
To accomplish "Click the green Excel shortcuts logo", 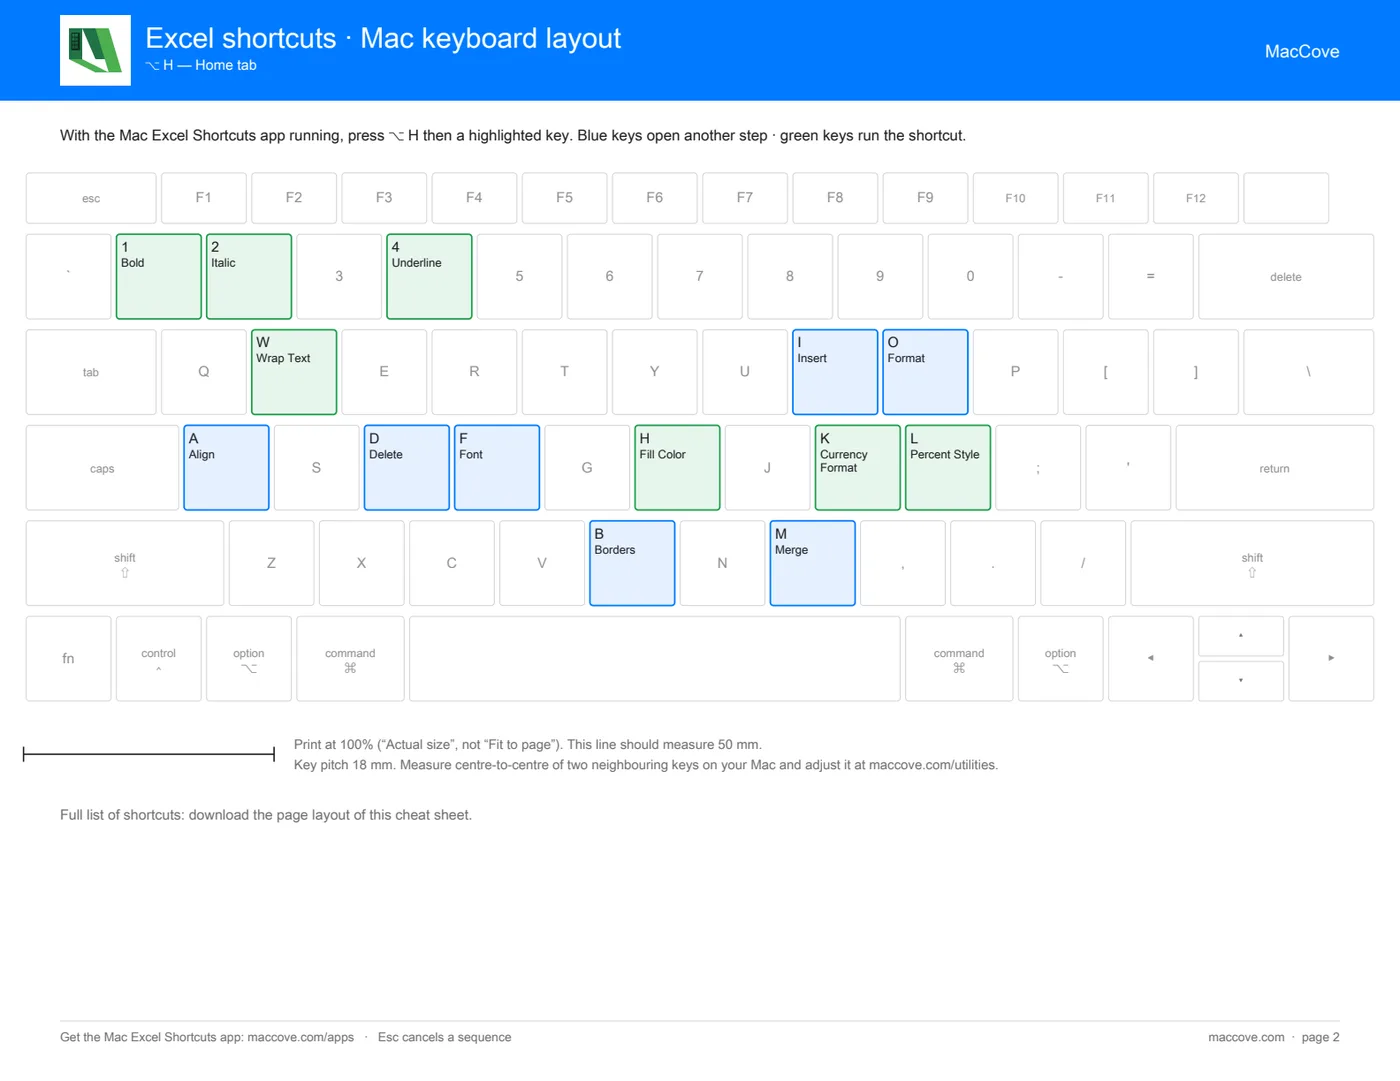I will pyautogui.click(x=95, y=50).
